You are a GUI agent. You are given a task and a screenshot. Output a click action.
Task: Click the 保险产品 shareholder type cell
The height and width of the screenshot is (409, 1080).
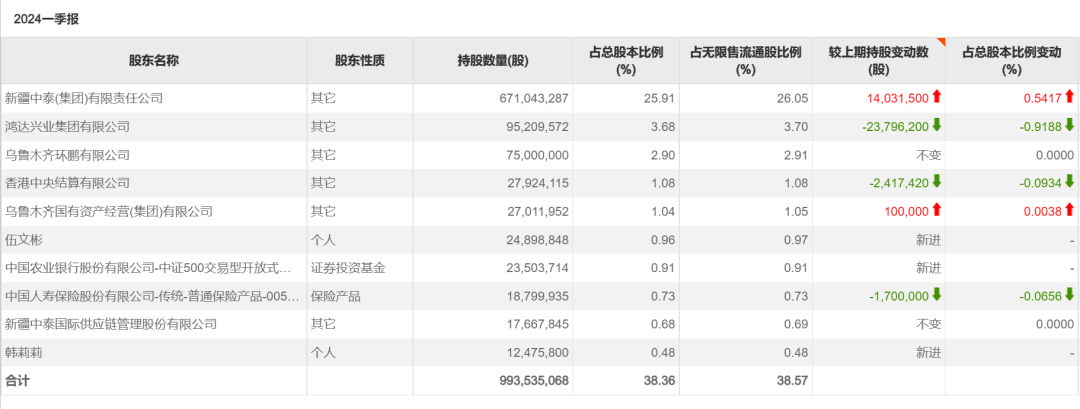coord(335,296)
